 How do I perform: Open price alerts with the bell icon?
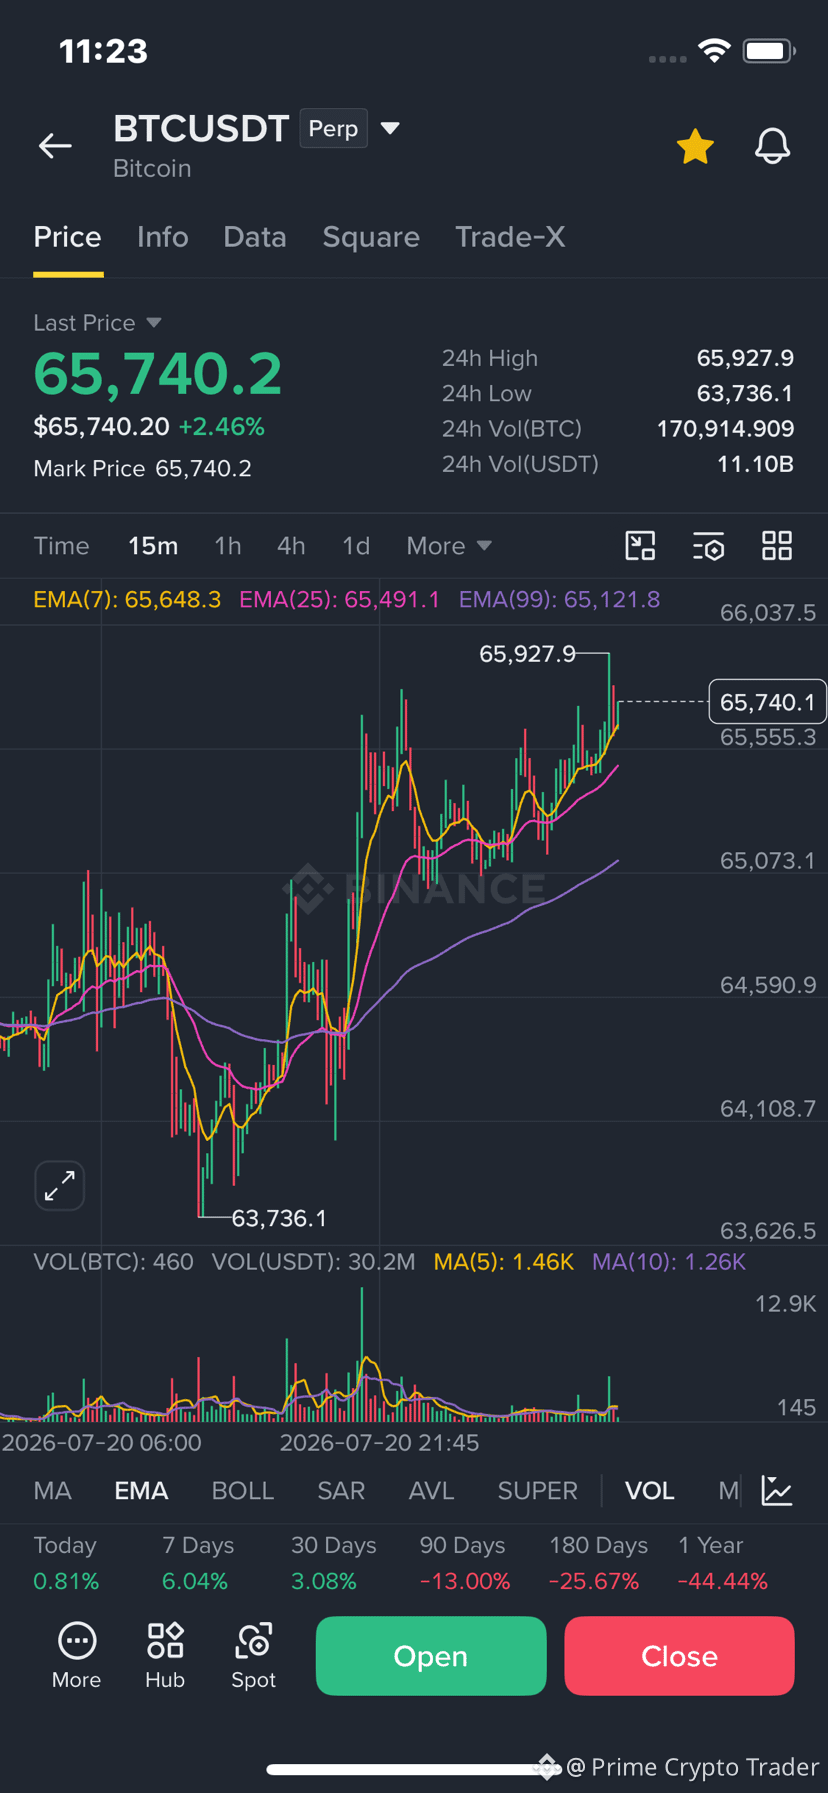tap(772, 146)
